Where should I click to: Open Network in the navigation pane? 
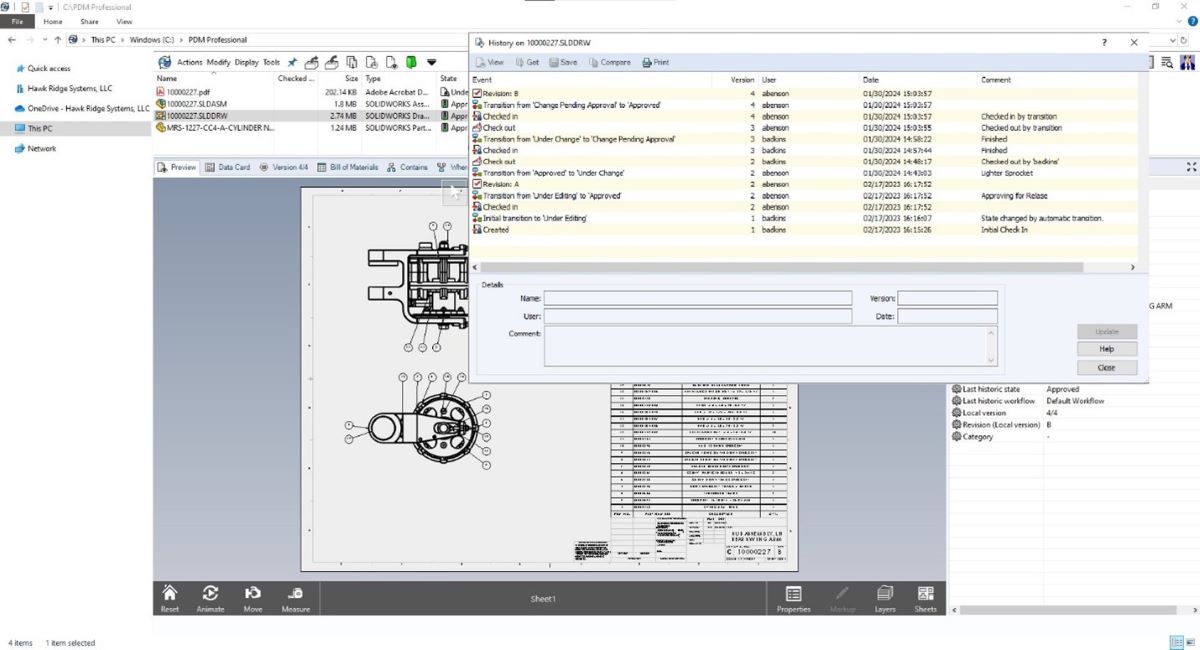tap(35, 148)
